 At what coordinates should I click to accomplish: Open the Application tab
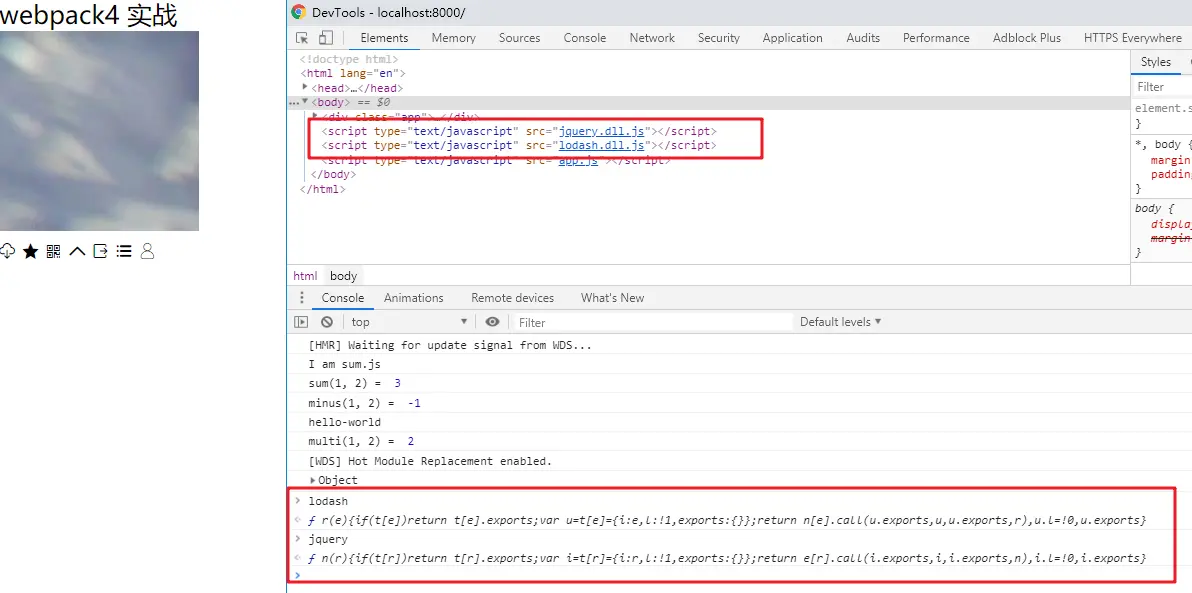pos(792,38)
